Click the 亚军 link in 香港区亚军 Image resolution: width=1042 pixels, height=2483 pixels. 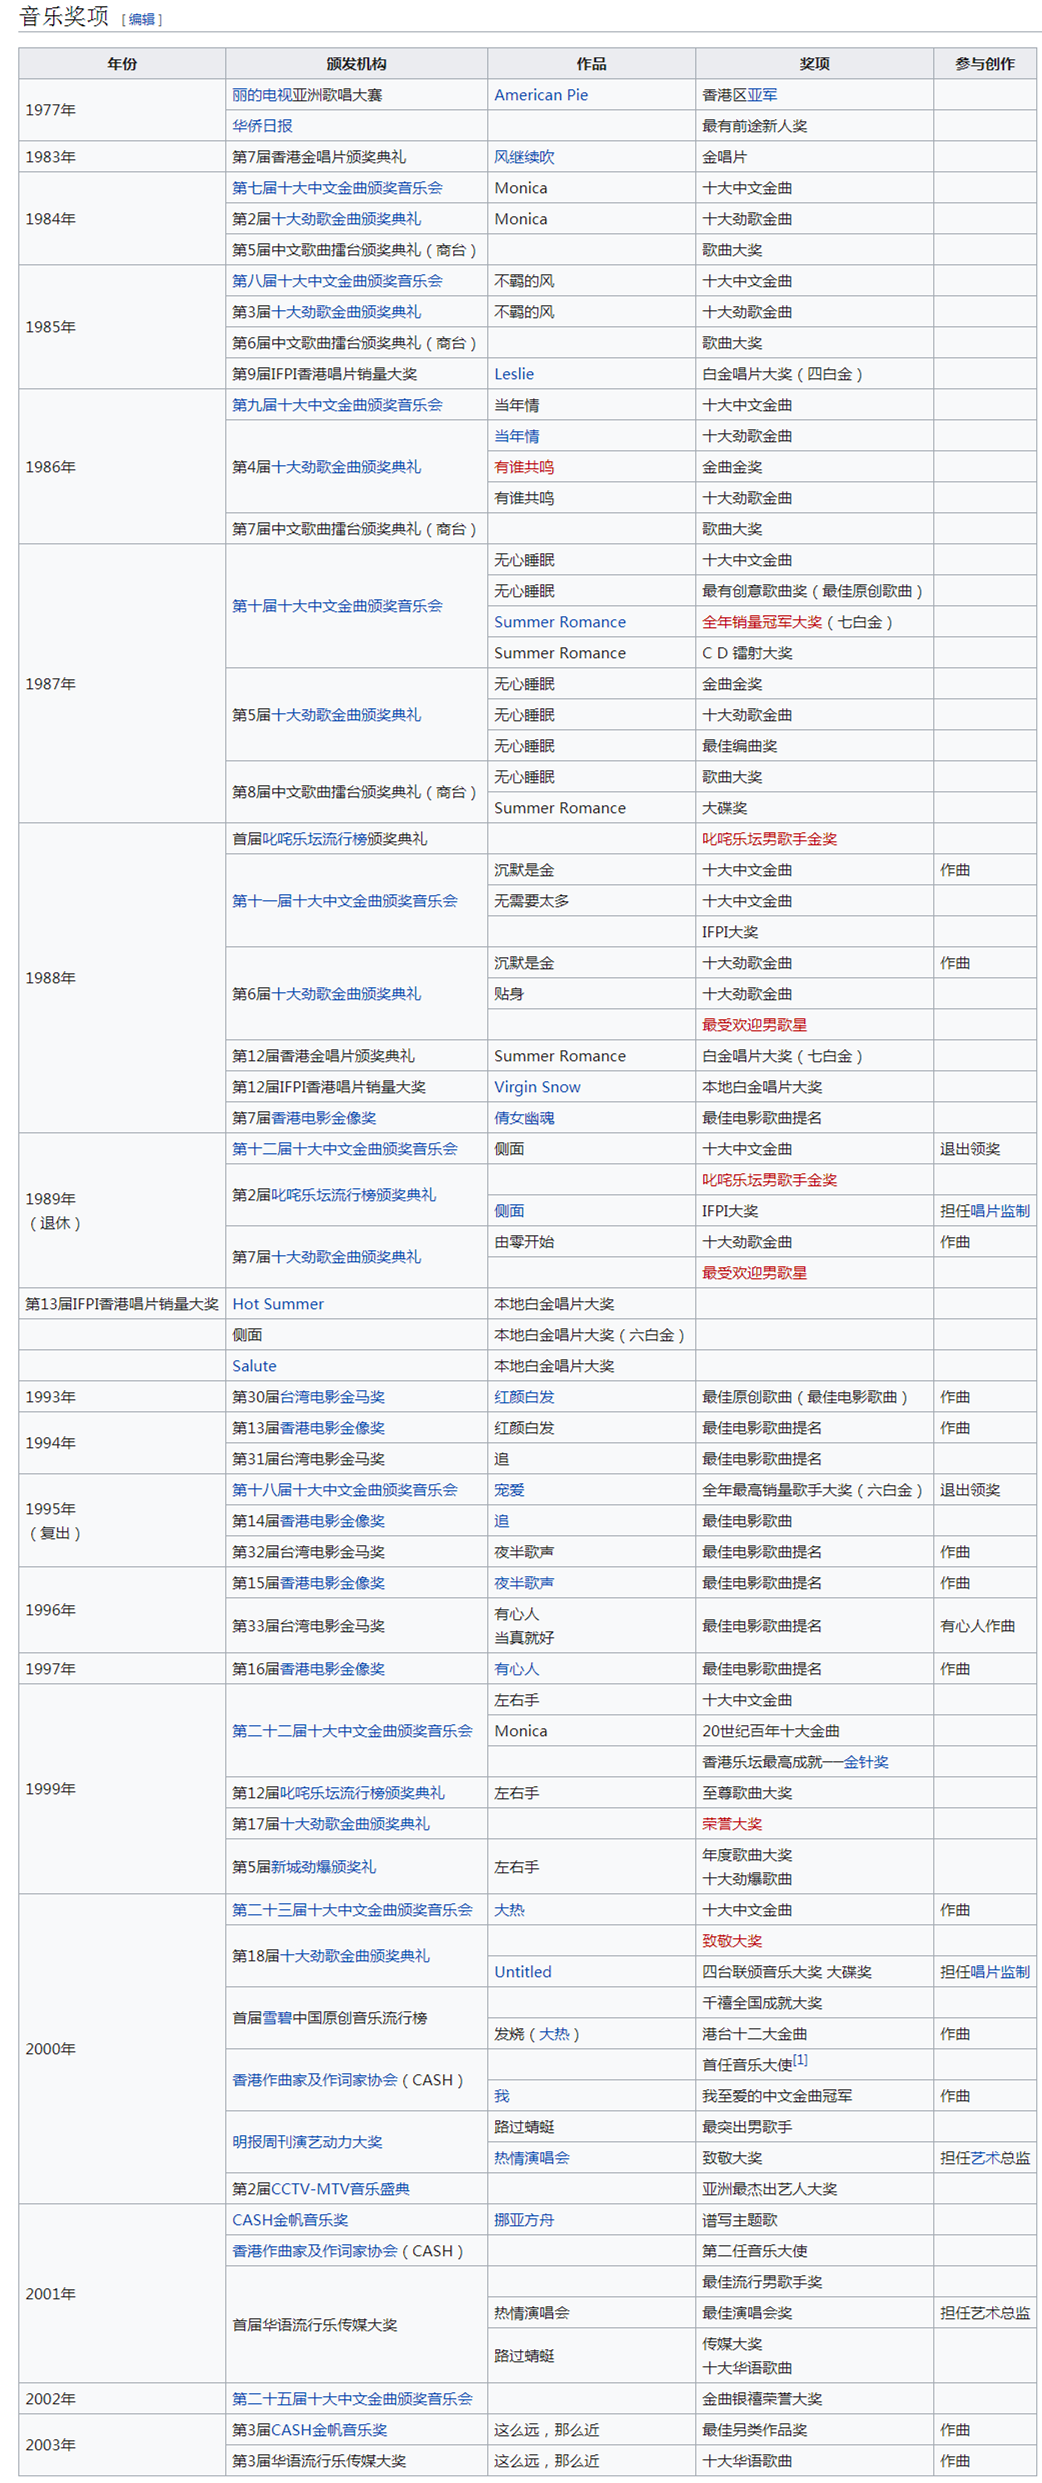pos(762,95)
